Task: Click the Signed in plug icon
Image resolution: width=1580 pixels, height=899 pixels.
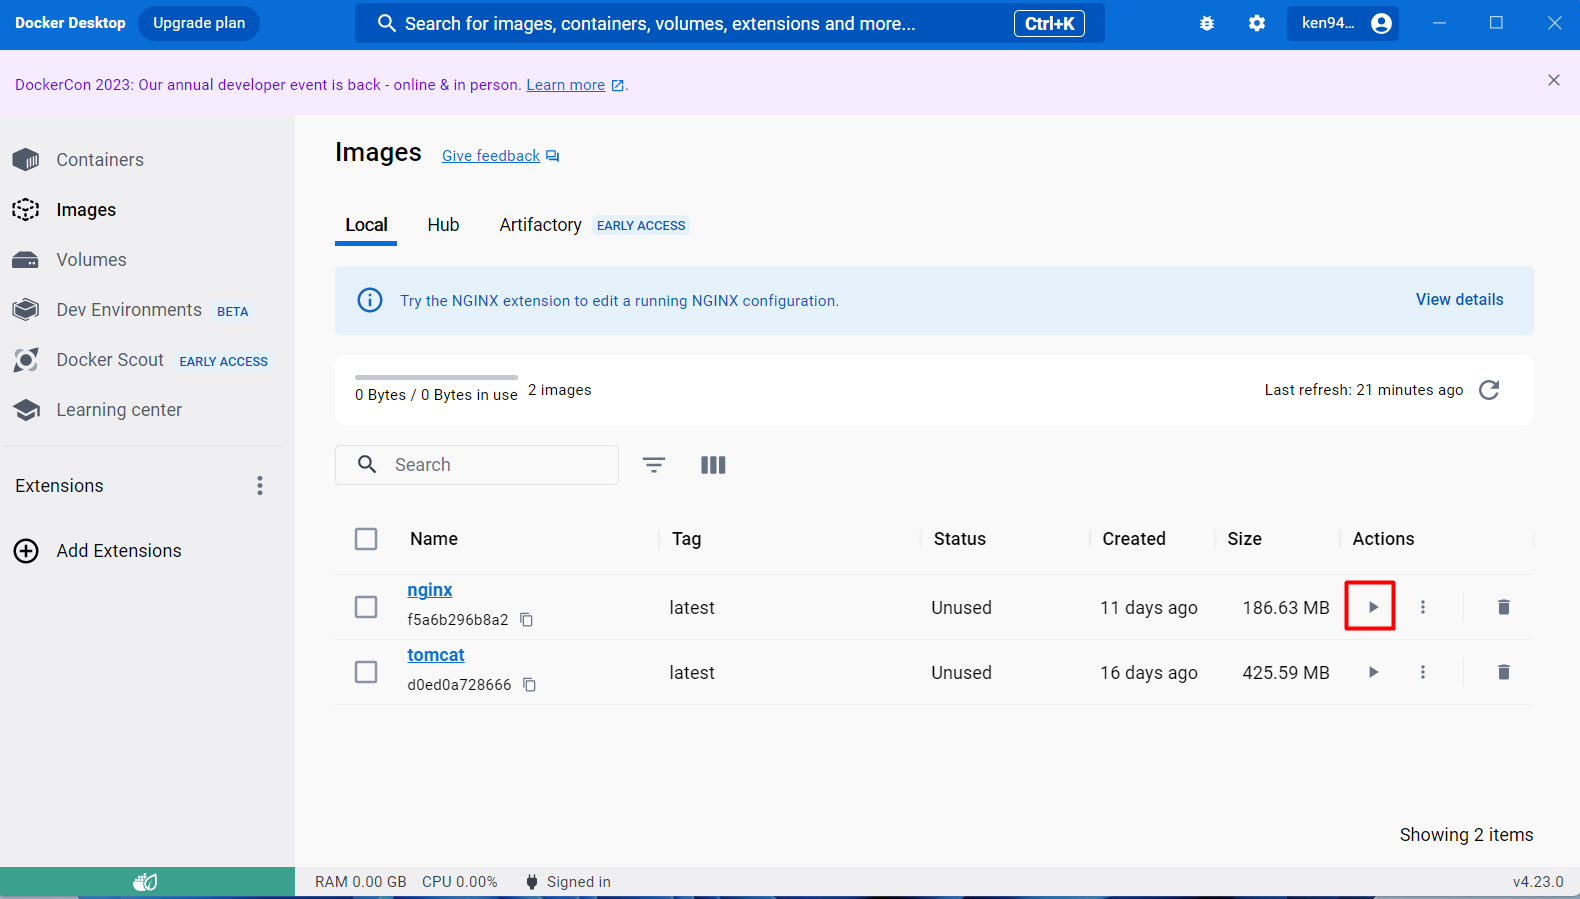Action: [x=532, y=882]
